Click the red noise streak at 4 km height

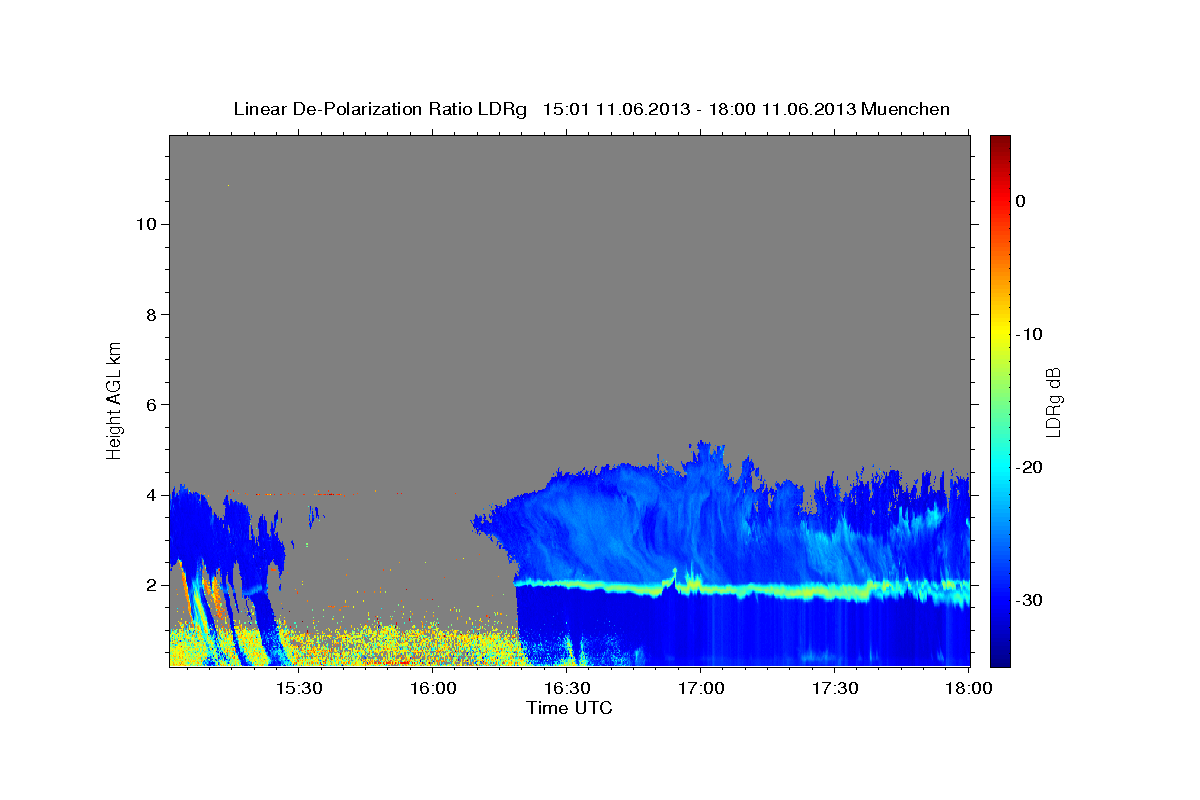(298, 493)
